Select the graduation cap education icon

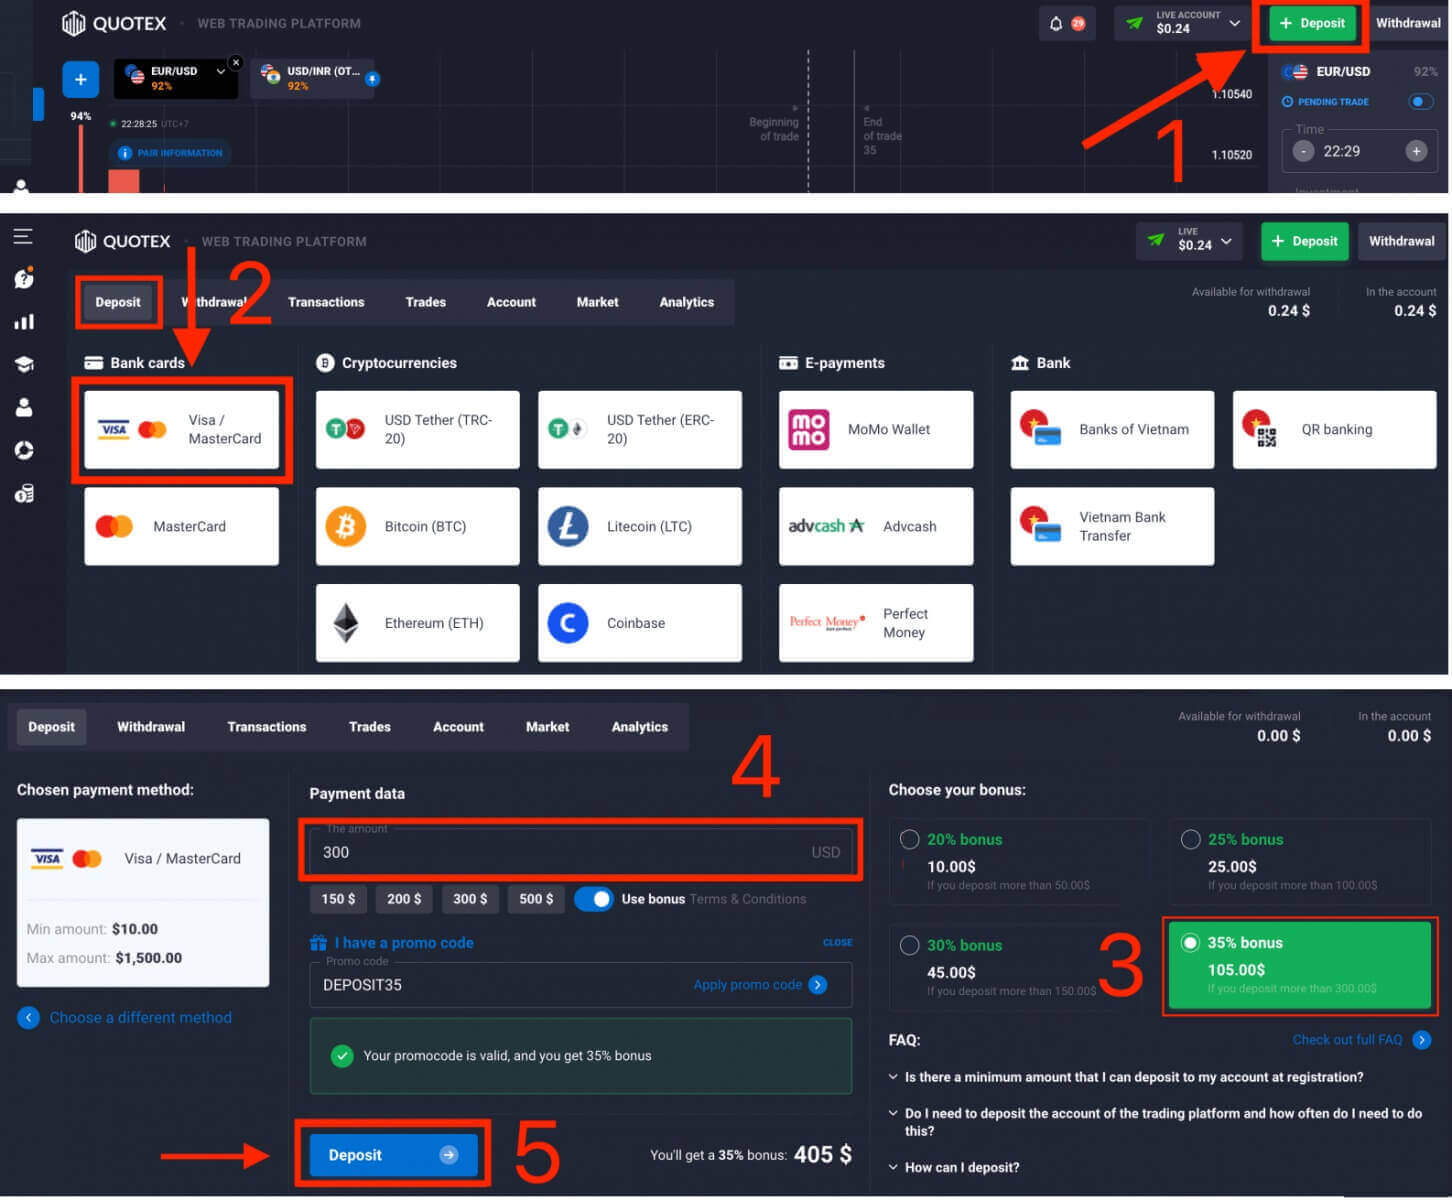point(24,364)
